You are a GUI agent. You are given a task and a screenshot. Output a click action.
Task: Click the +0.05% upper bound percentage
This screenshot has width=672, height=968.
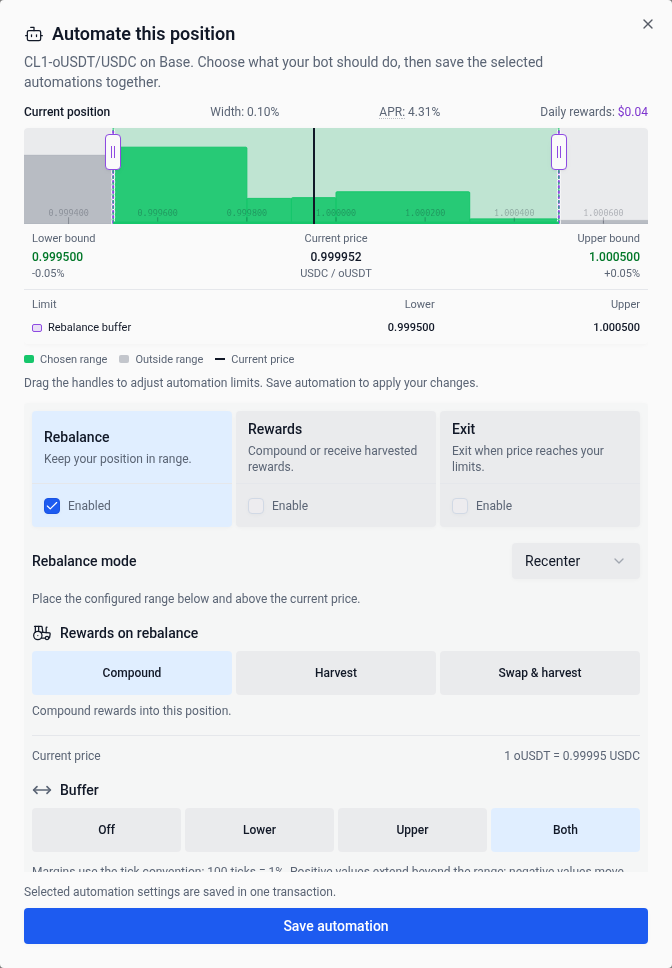pyautogui.click(x=622, y=273)
